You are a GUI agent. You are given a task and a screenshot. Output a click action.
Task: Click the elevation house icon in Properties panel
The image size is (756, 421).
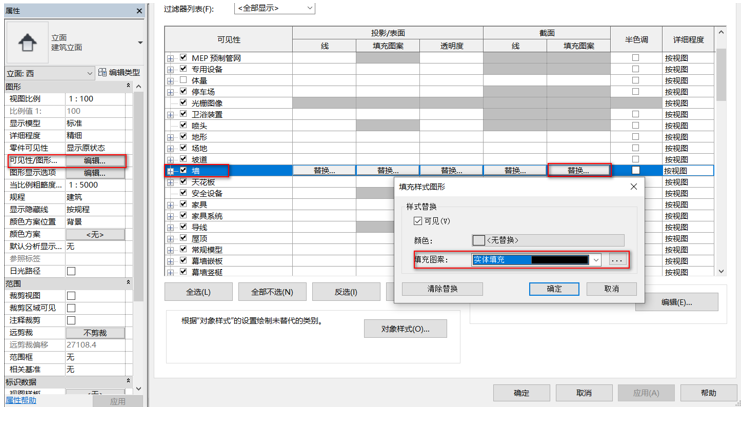pos(27,43)
